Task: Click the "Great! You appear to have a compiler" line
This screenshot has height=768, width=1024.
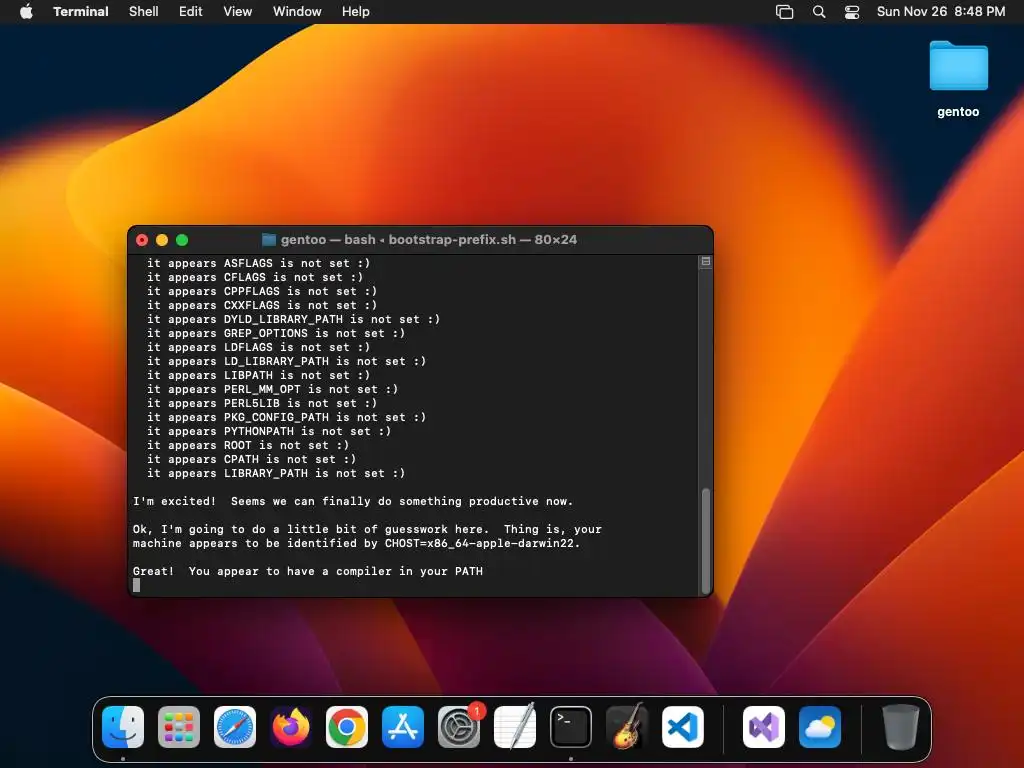Action: tap(308, 571)
